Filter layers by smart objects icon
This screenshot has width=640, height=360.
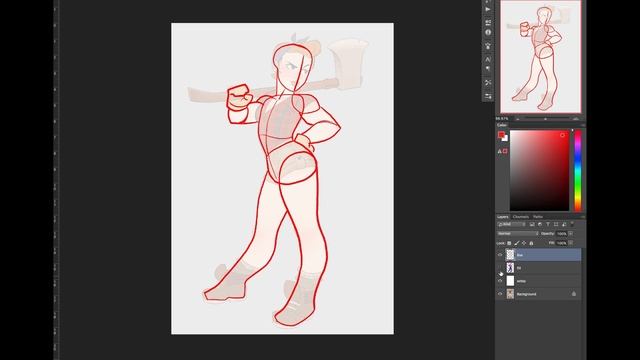(x=564, y=224)
